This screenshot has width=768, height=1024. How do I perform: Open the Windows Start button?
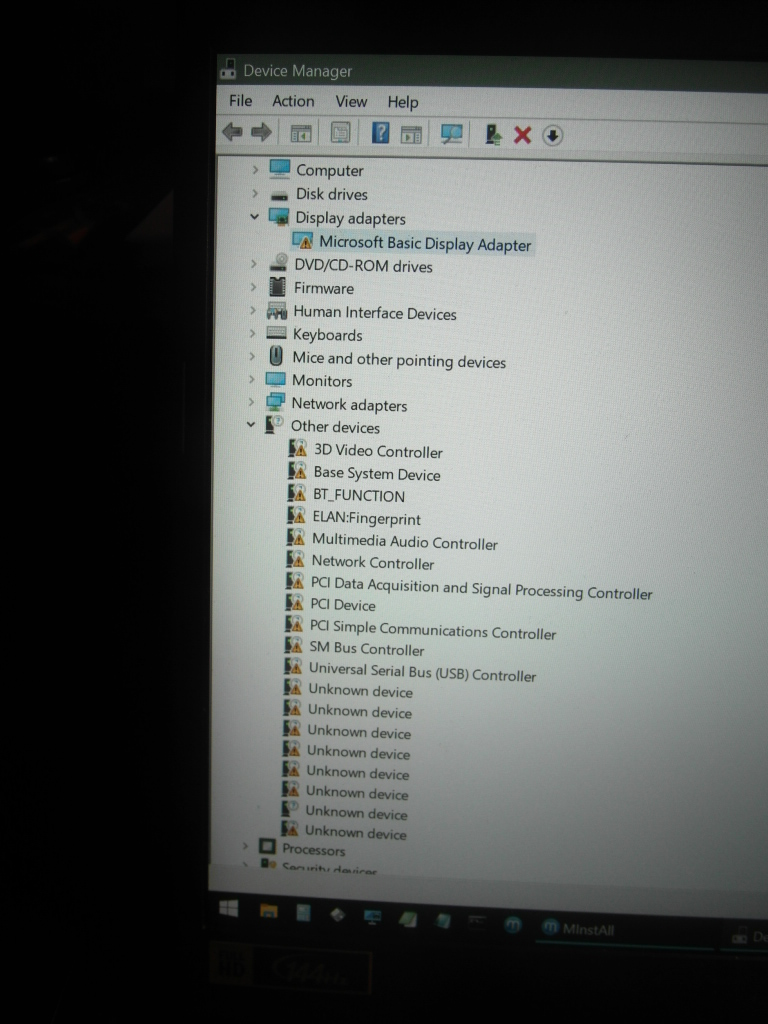tap(229, 908)
